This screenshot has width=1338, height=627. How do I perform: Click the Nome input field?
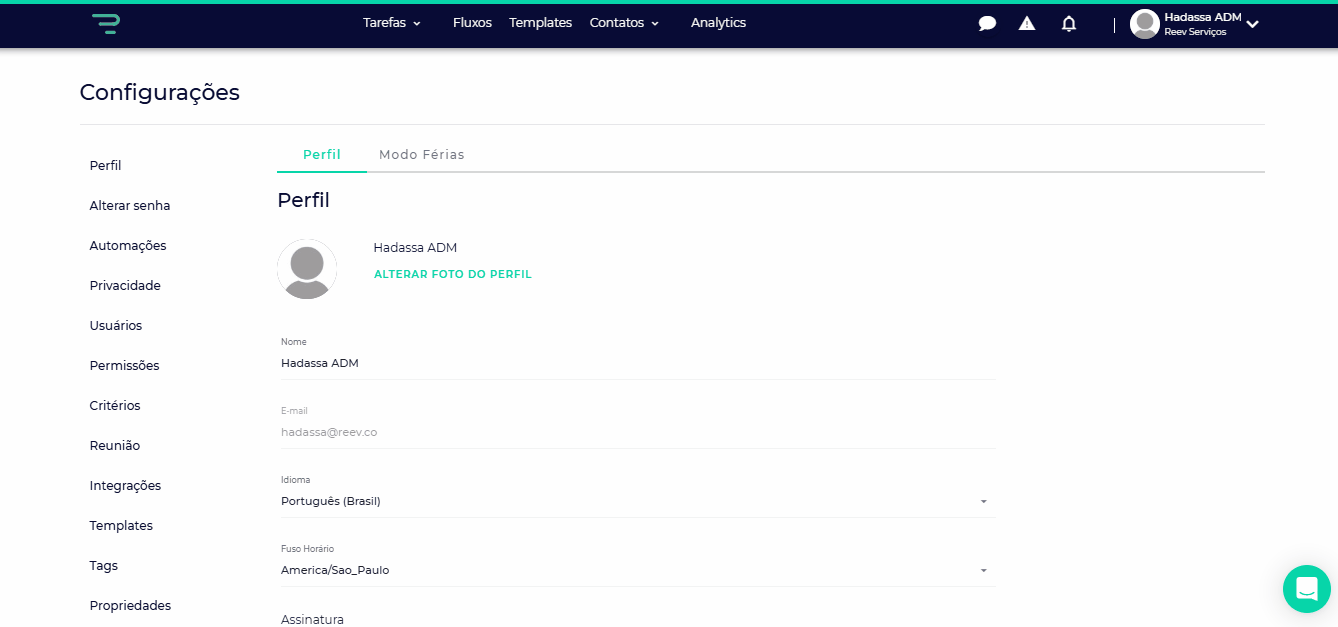click(x=637, y=364)
